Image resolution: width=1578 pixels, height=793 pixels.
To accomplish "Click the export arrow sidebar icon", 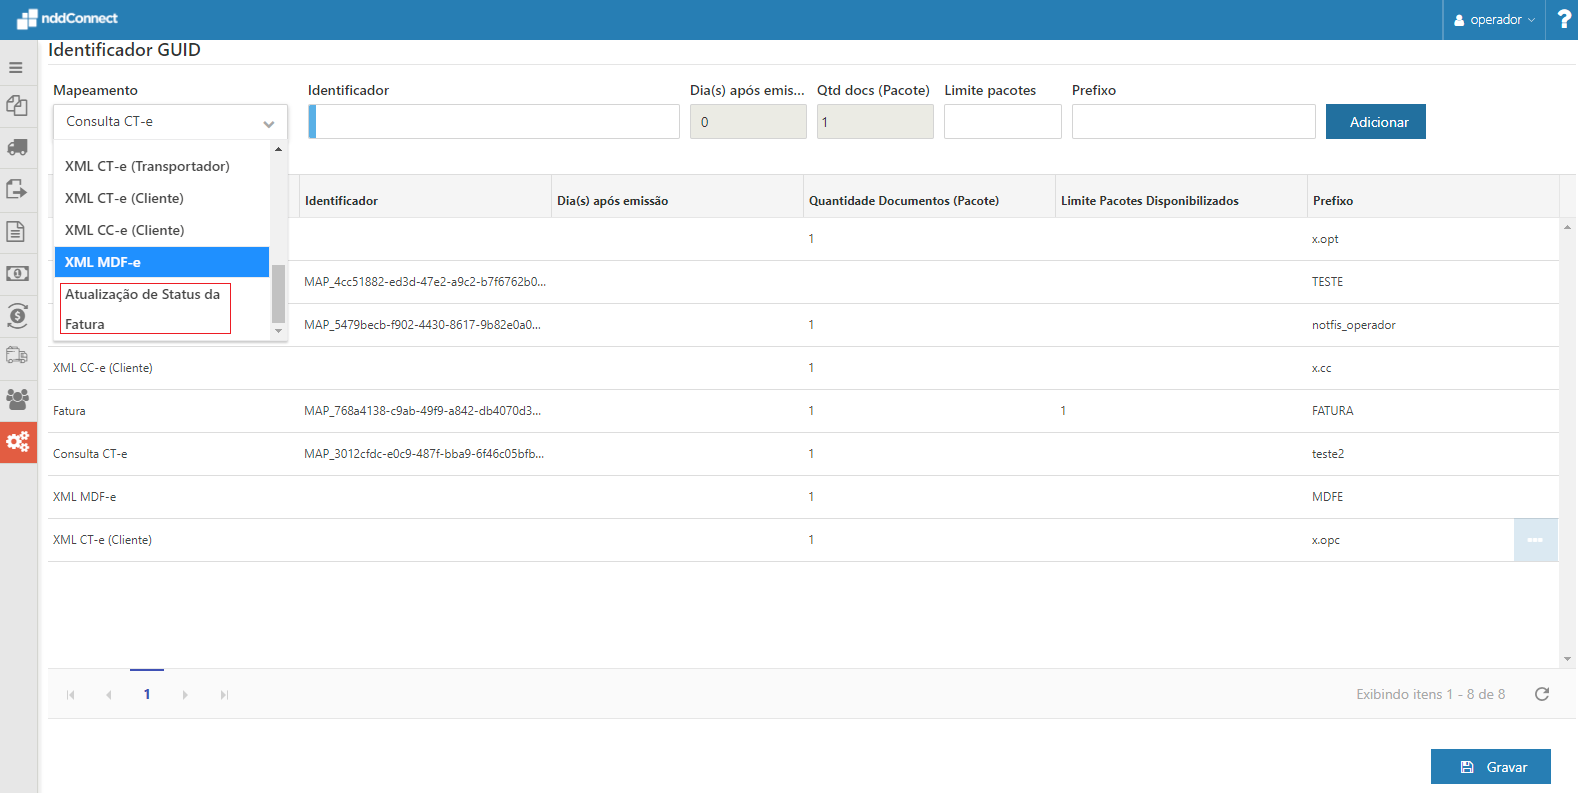I will (17, 190).
